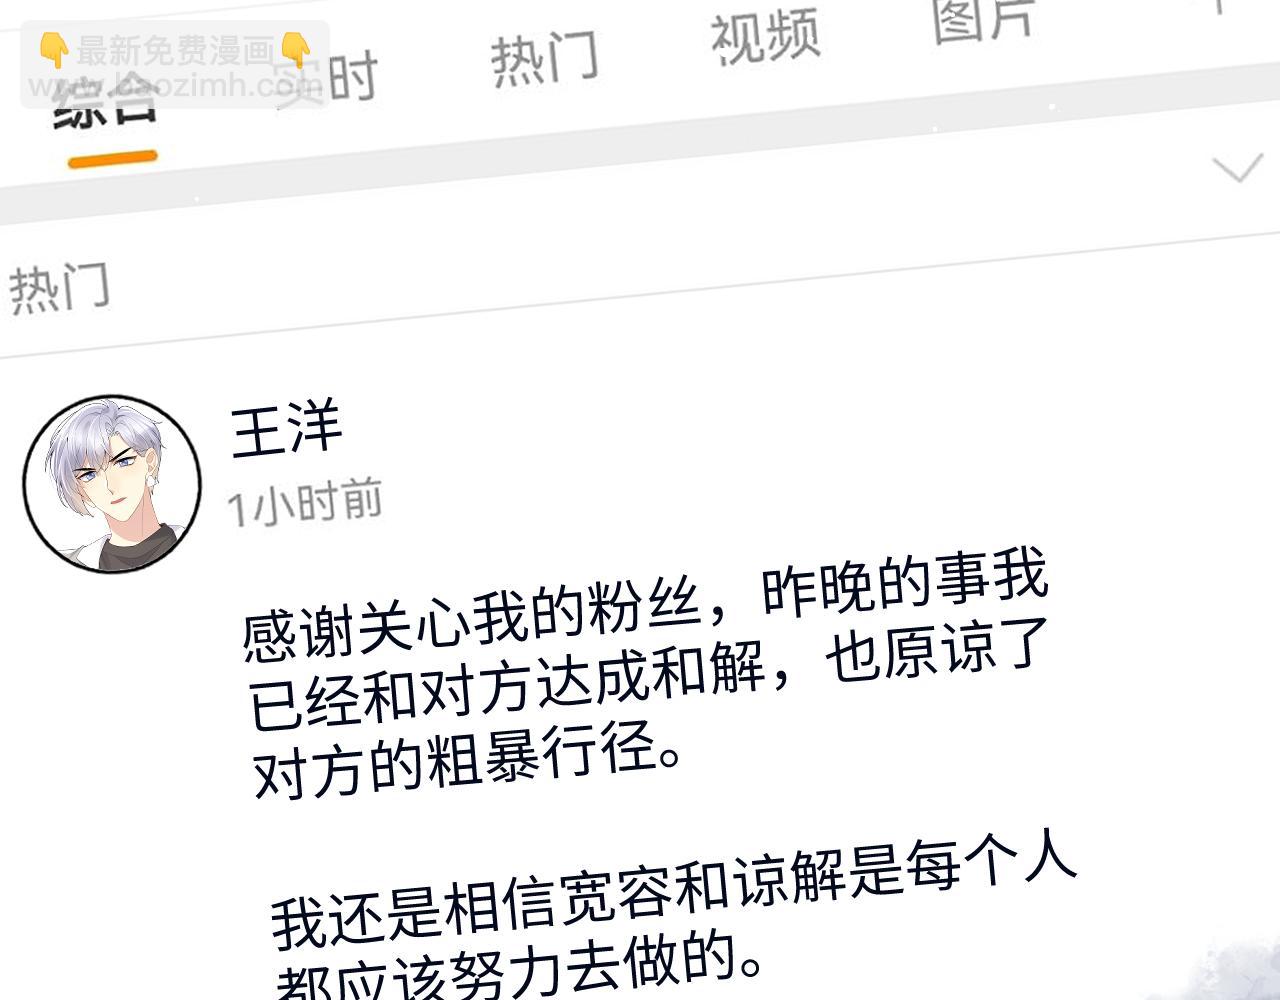
Task: Click the post line 已经和对方达成和解
Action: [650, 680]
